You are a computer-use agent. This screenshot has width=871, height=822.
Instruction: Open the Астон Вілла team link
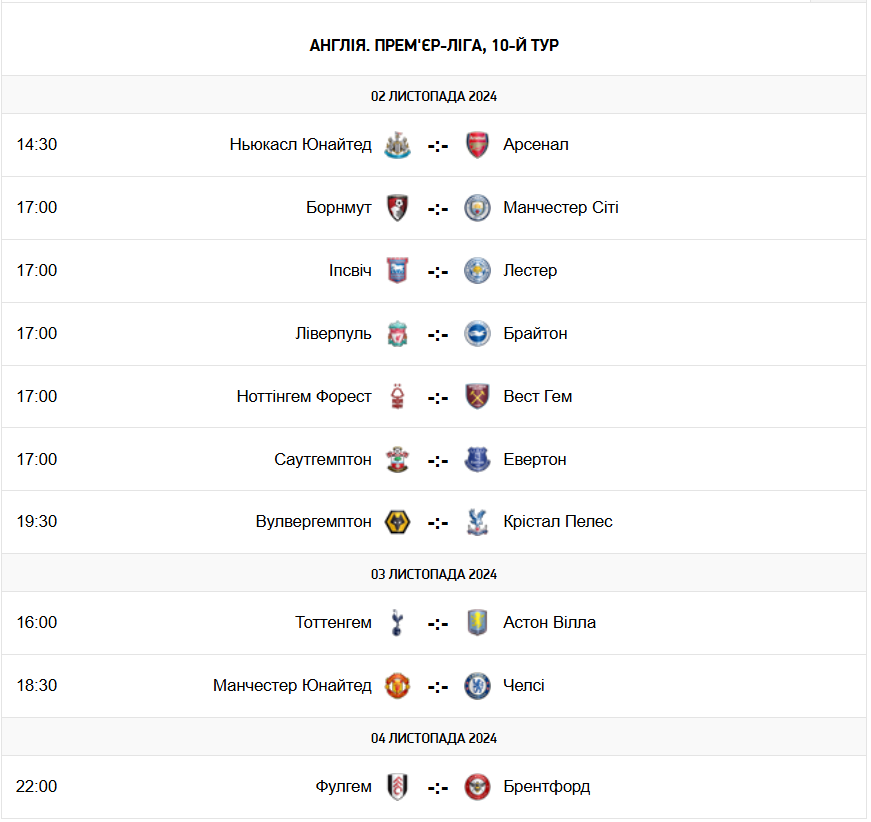coord(549,623)
